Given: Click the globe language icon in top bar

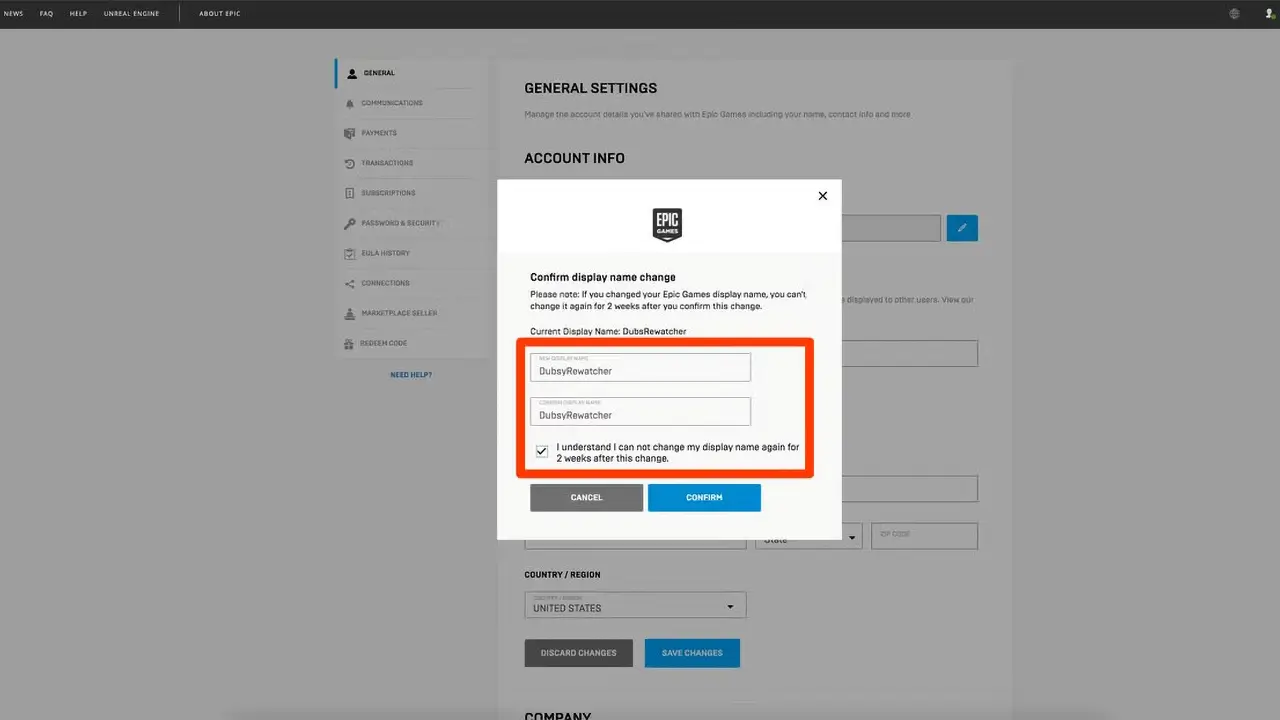Looking at the screenshot, I should point(1235,14).
